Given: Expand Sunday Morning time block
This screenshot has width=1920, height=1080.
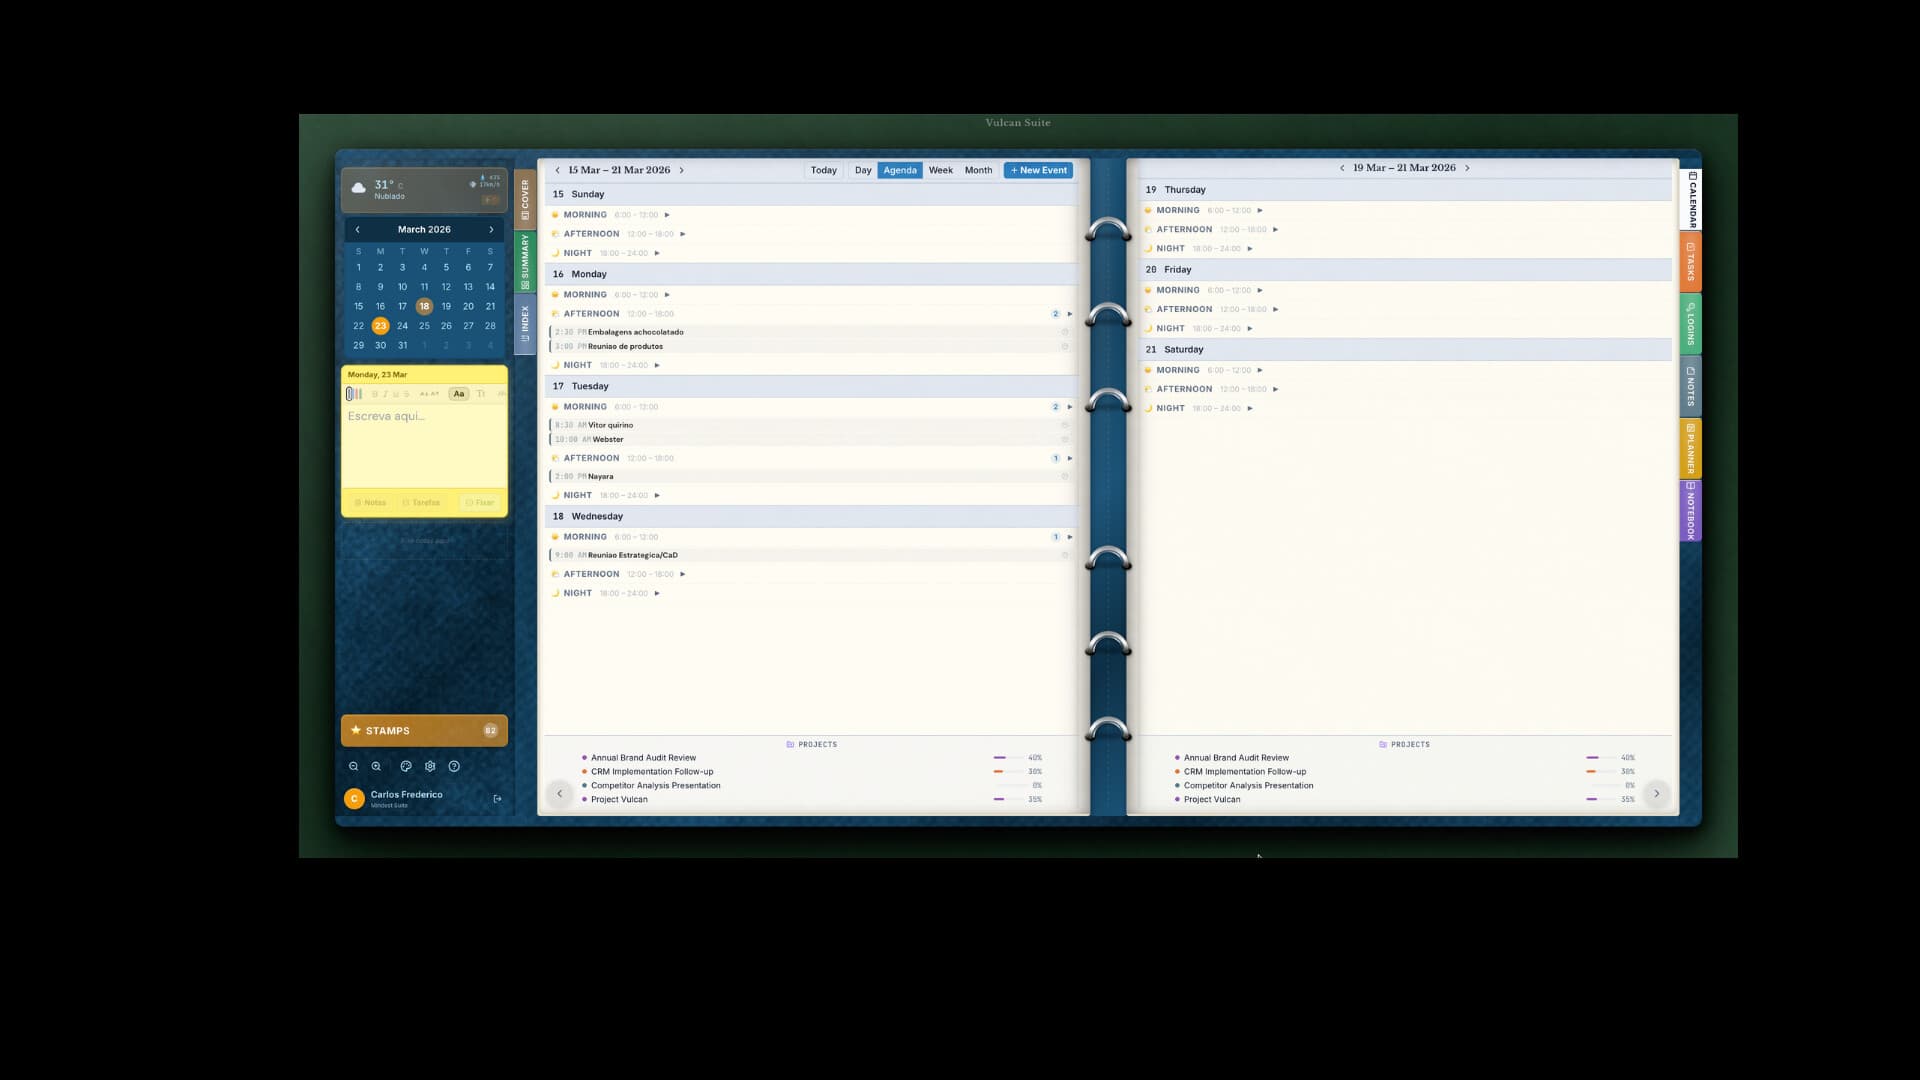Looking at the screenshot, I should click(667, 215).
